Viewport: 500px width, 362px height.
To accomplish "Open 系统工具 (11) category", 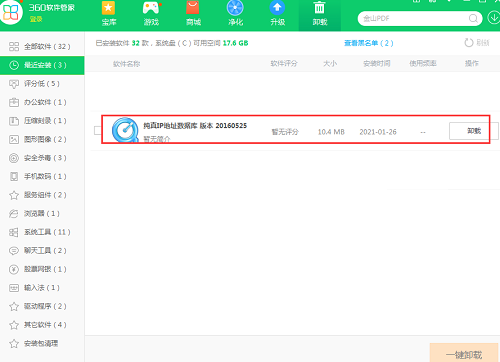I will pyautogui.click(x=42, y=232).
